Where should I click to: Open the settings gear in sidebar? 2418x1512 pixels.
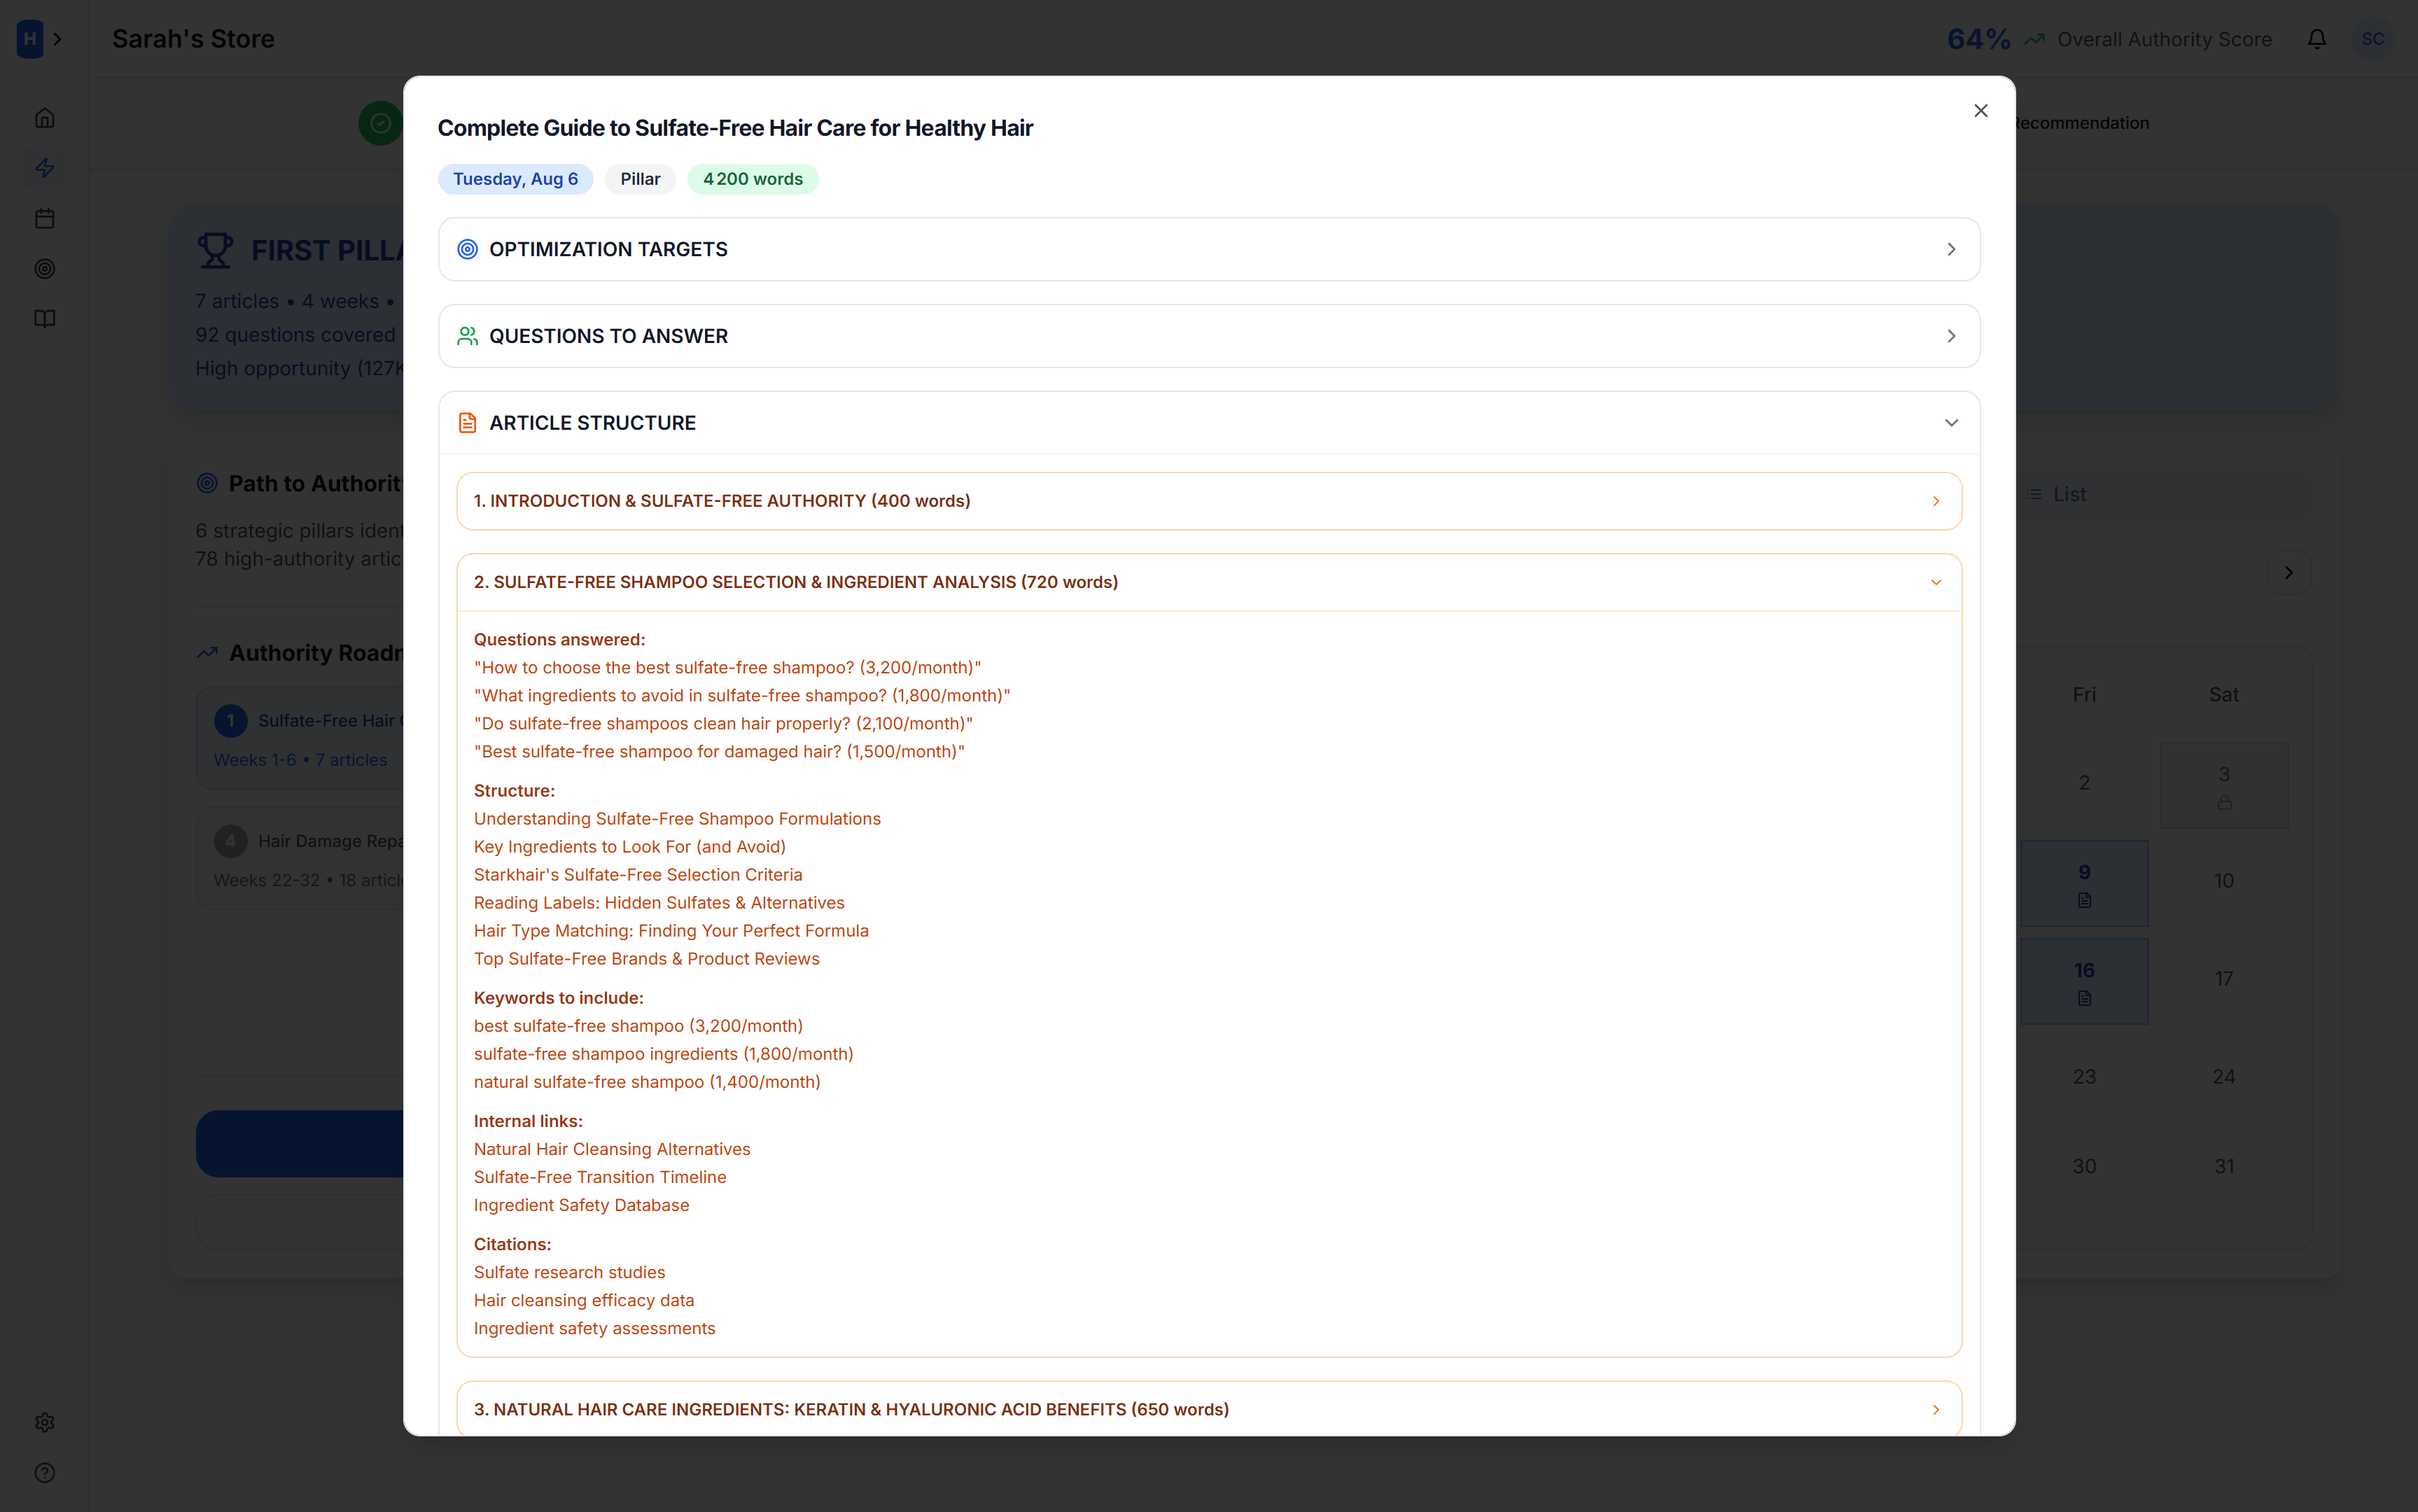tap(45, 1422)
